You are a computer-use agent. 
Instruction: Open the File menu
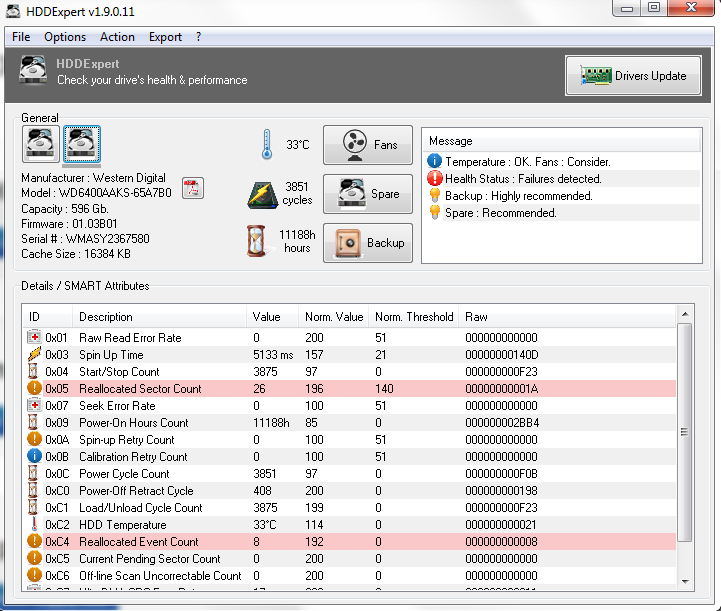(21, 37)
